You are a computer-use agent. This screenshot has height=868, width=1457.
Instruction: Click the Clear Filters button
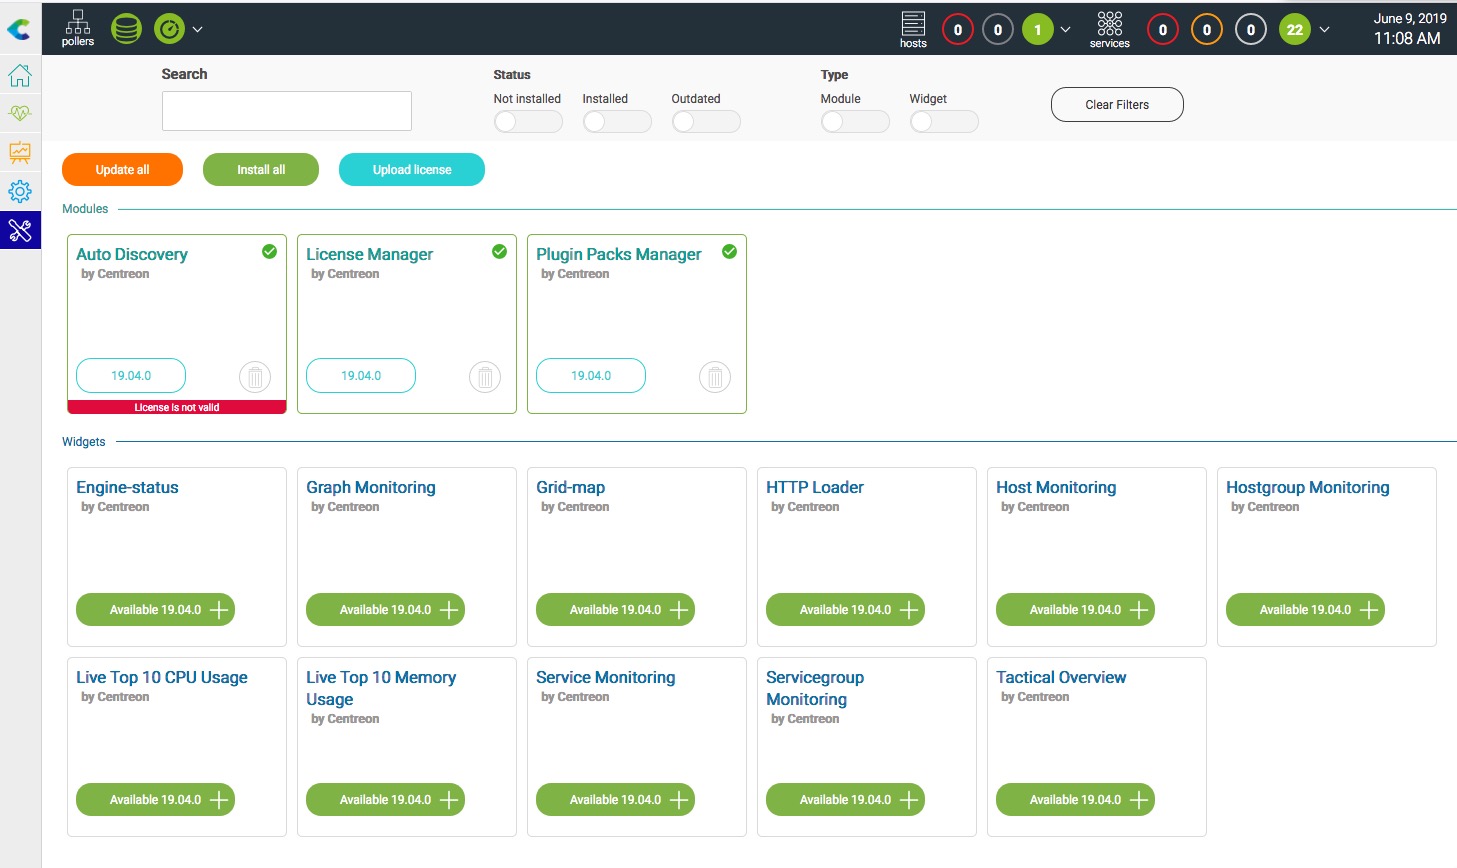[x=1117, y=105]
